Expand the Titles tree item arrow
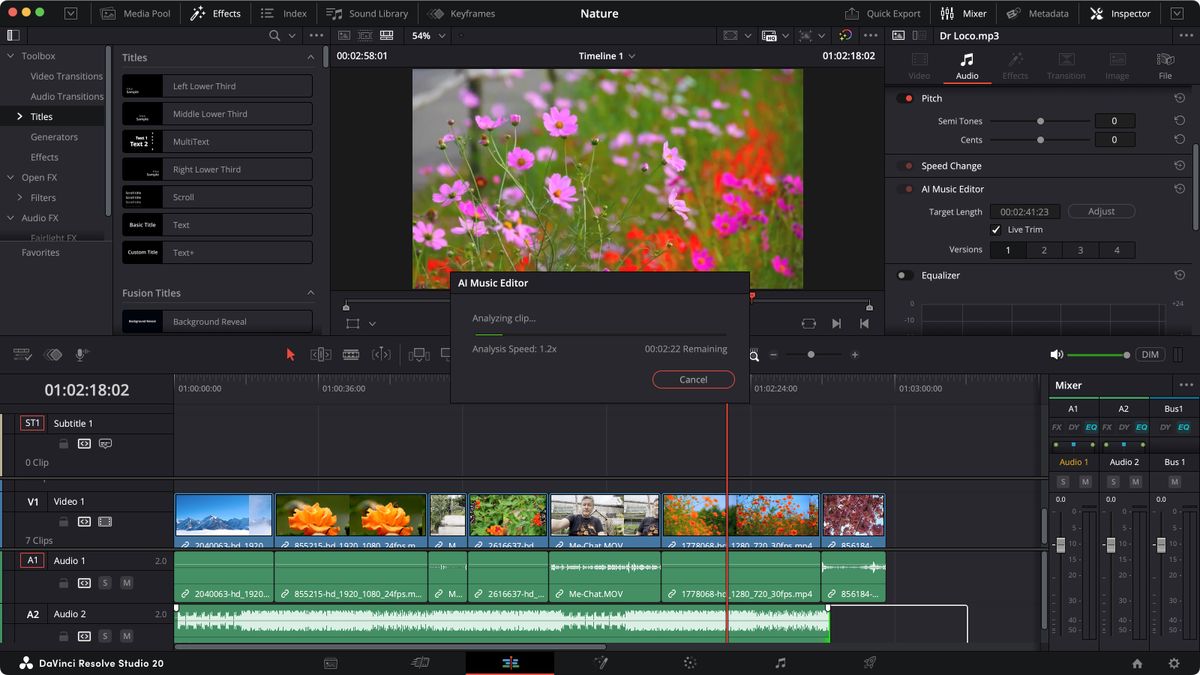Image resolution: width=1200 pixels, height=675 pixels. pos(19,117)
